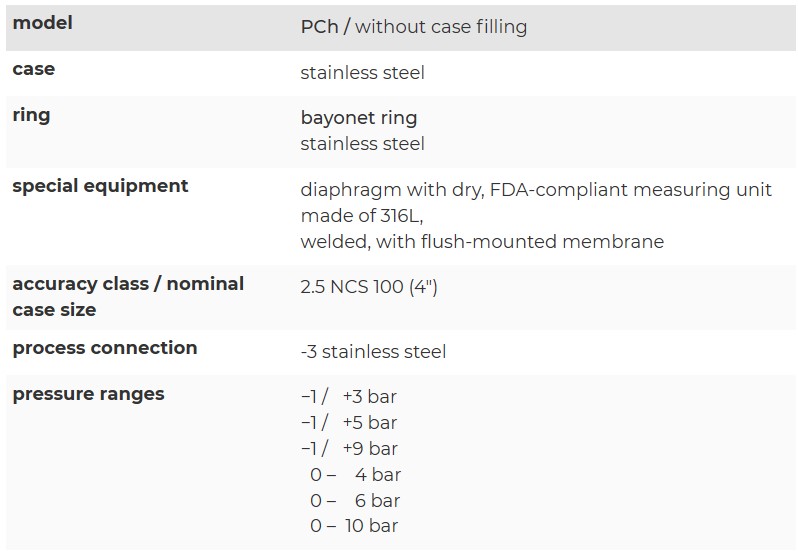Click the "diaphragm with dry, FDA-compliant" line
Screen dimensions: 798x555
[x=536, y=190]
